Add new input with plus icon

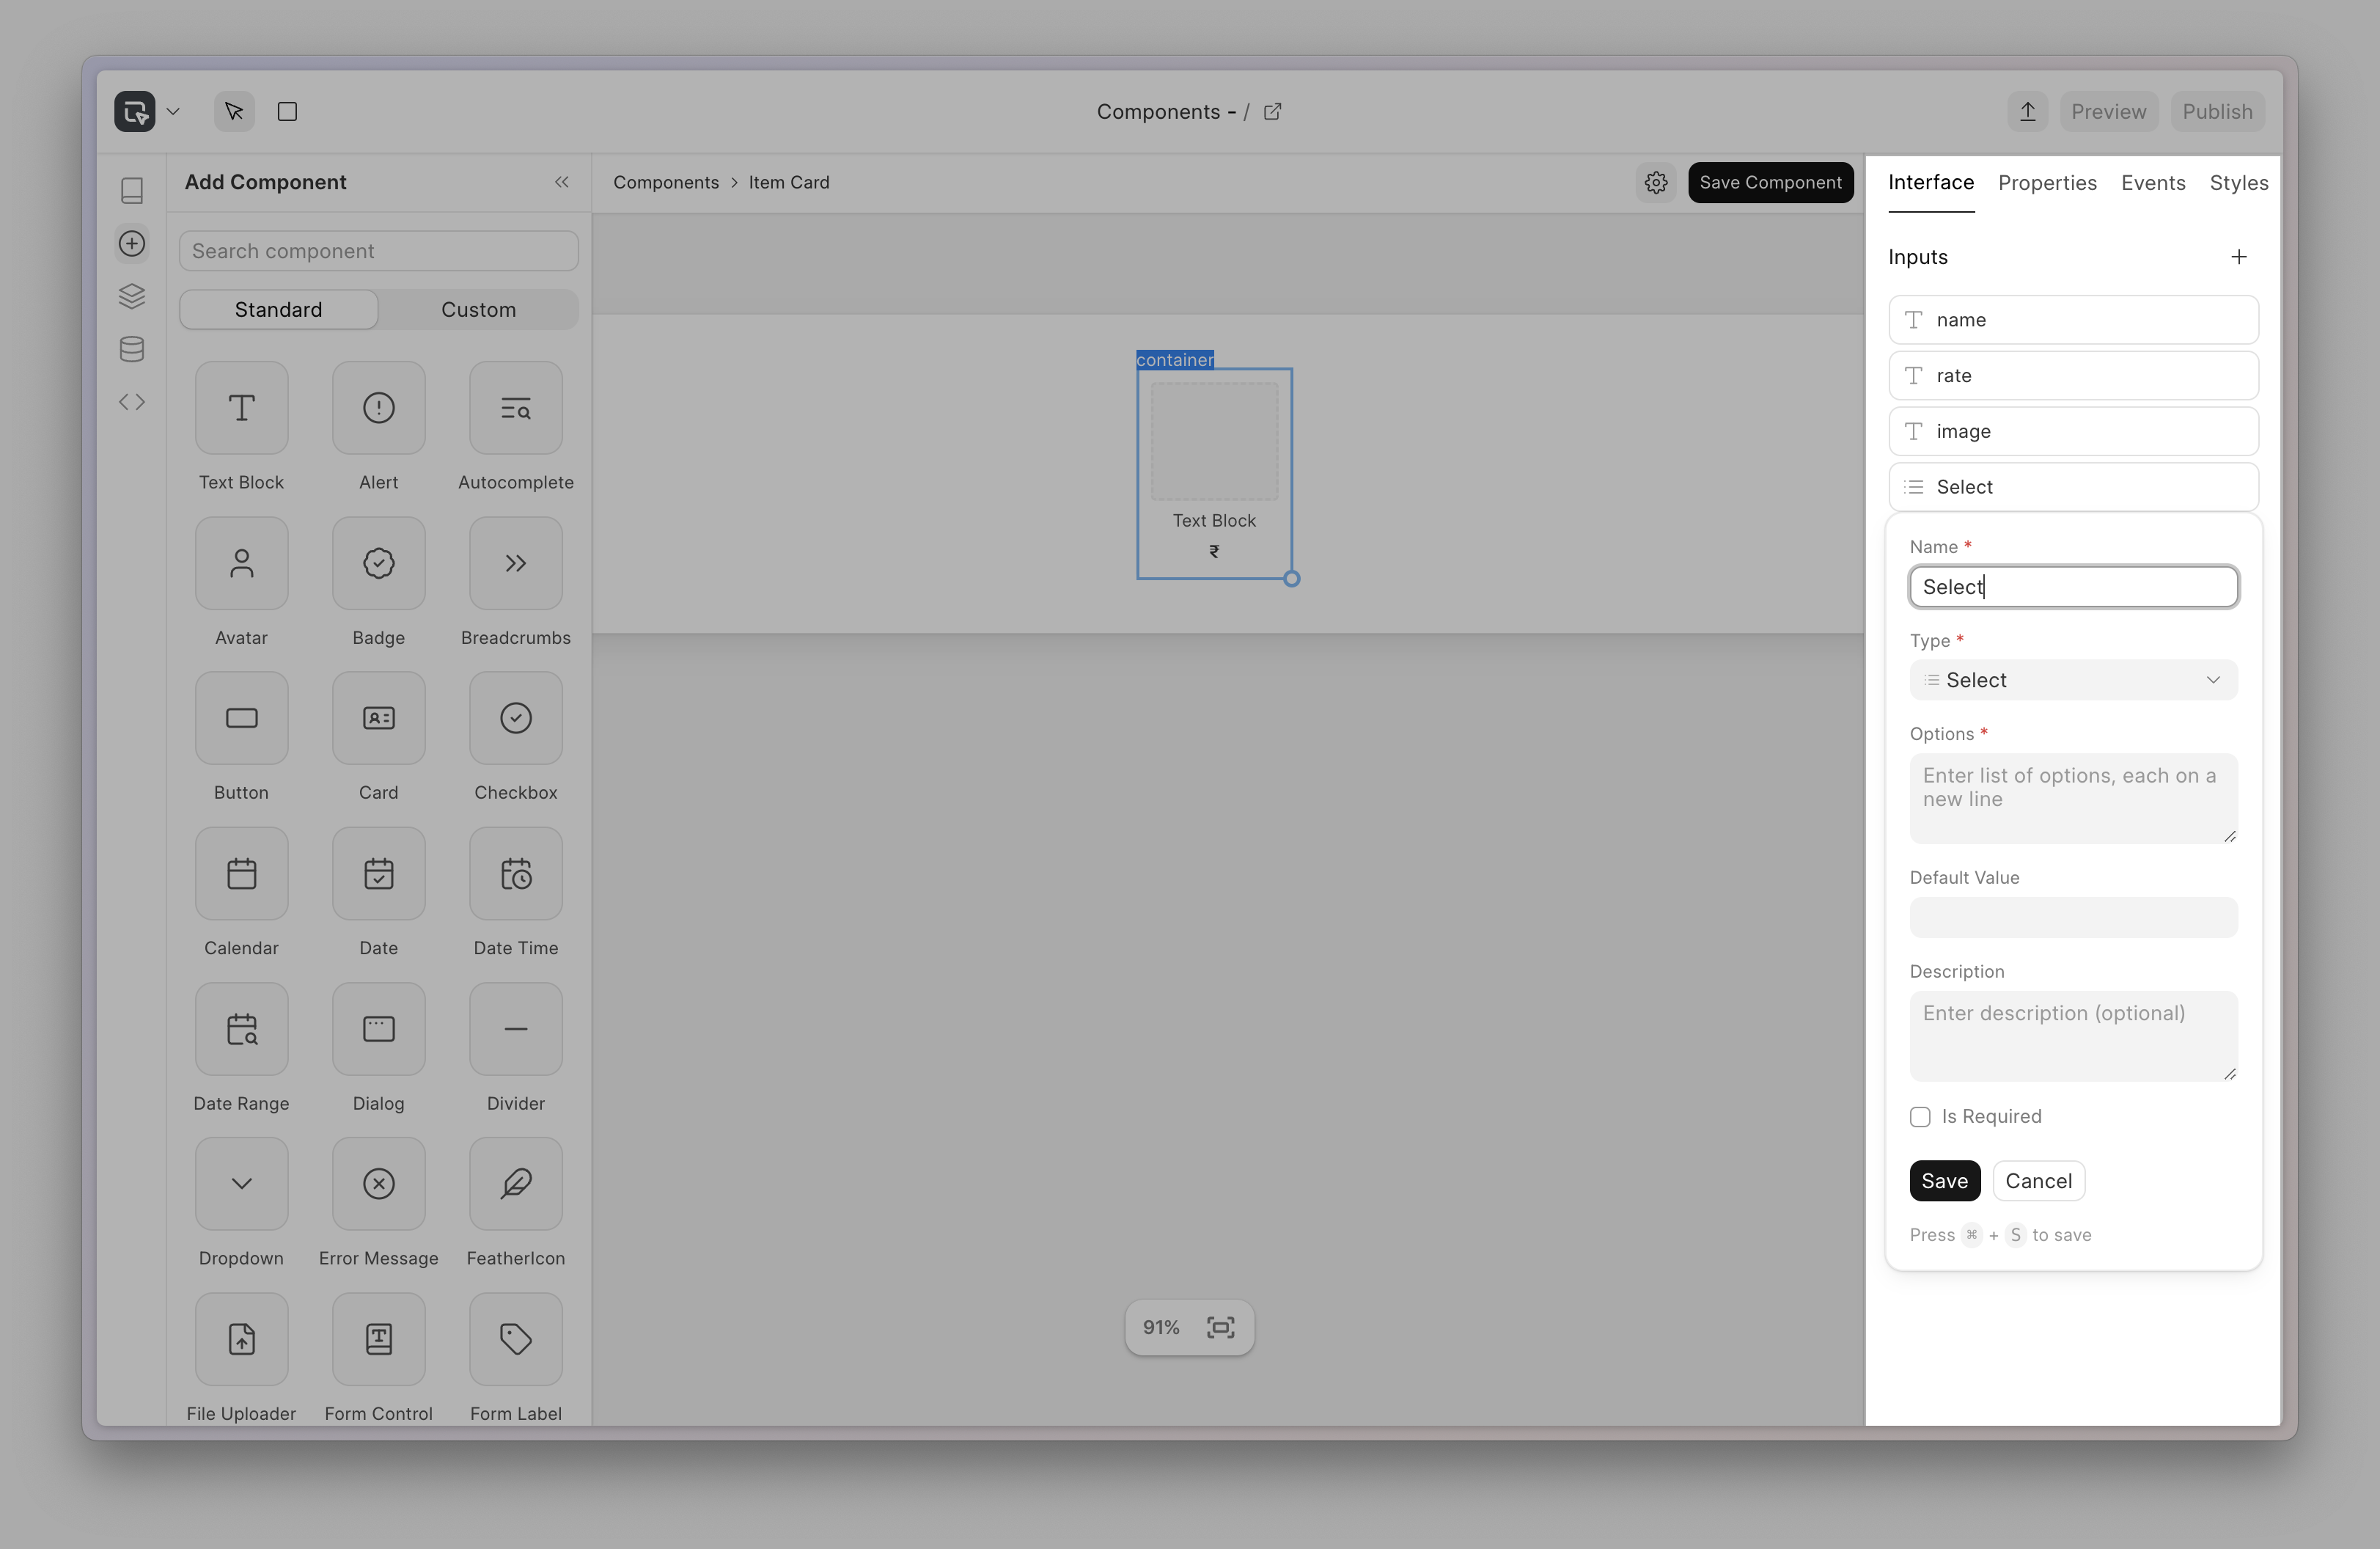point(2238,257)
